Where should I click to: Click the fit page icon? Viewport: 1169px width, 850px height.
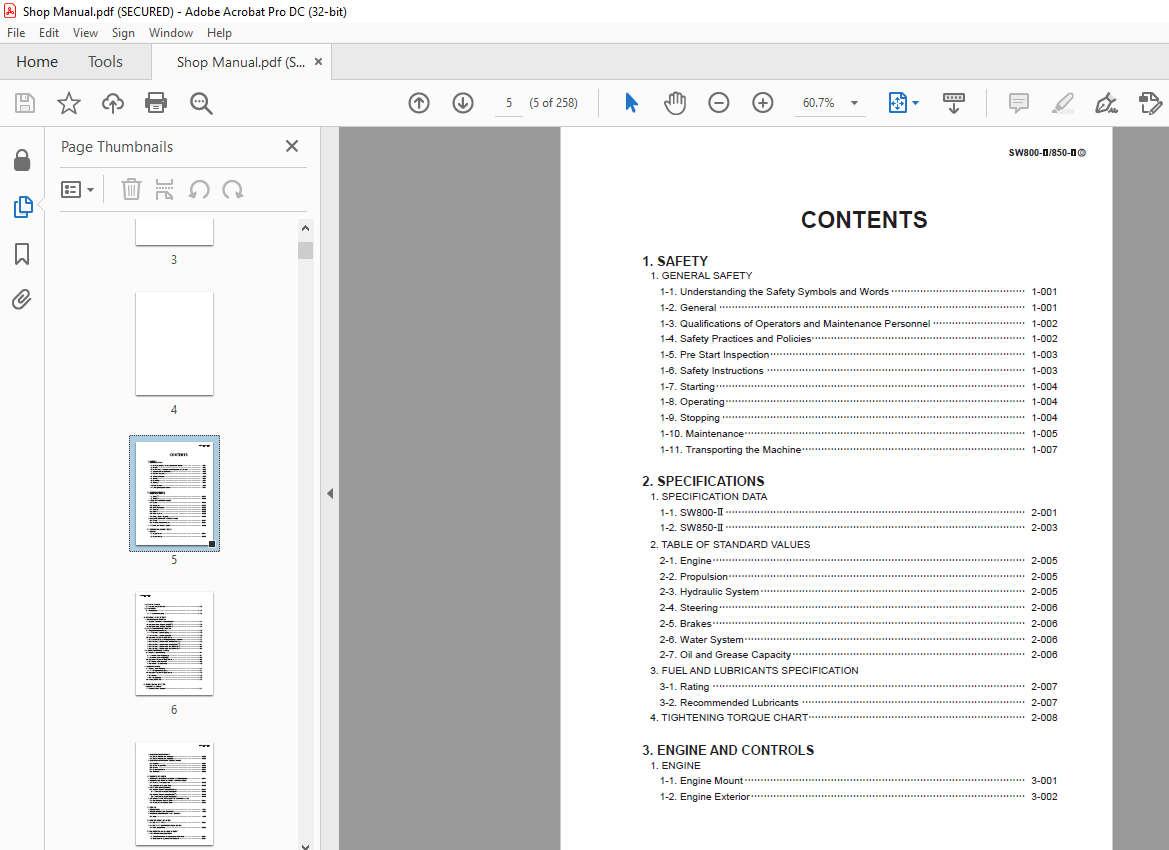pos(898,103)
